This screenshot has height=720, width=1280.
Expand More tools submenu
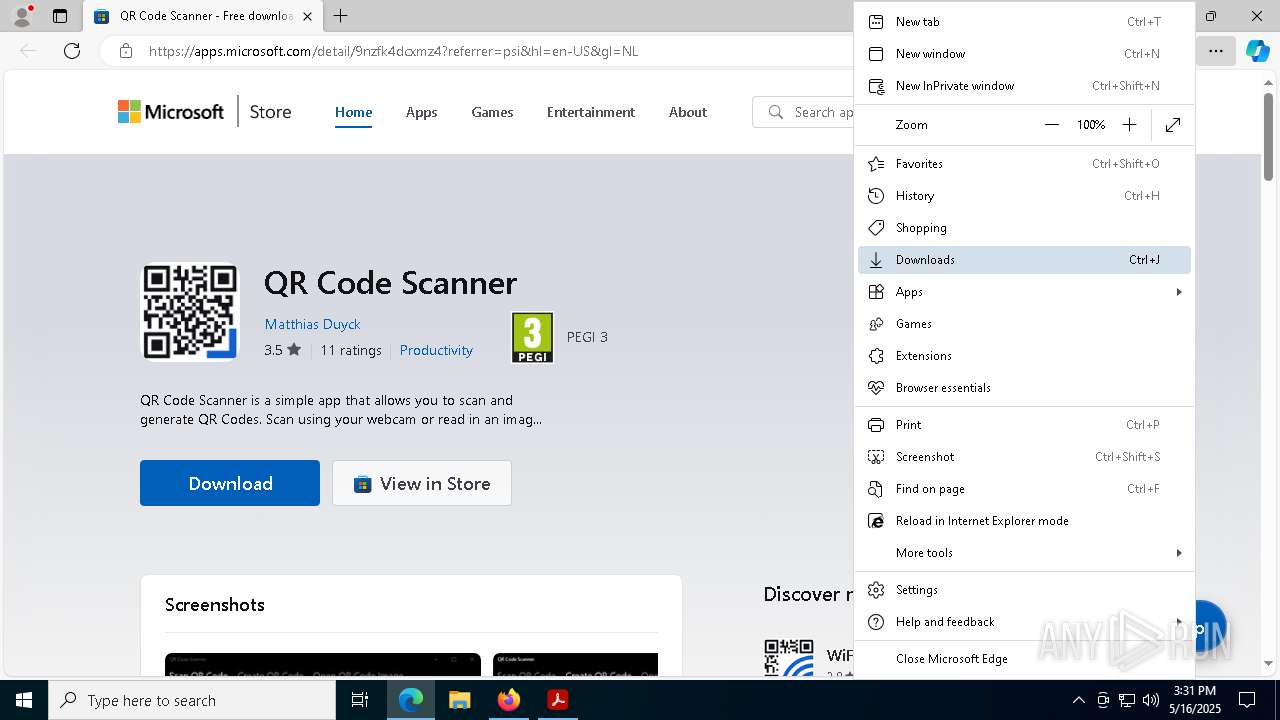tap(1024, 553)
